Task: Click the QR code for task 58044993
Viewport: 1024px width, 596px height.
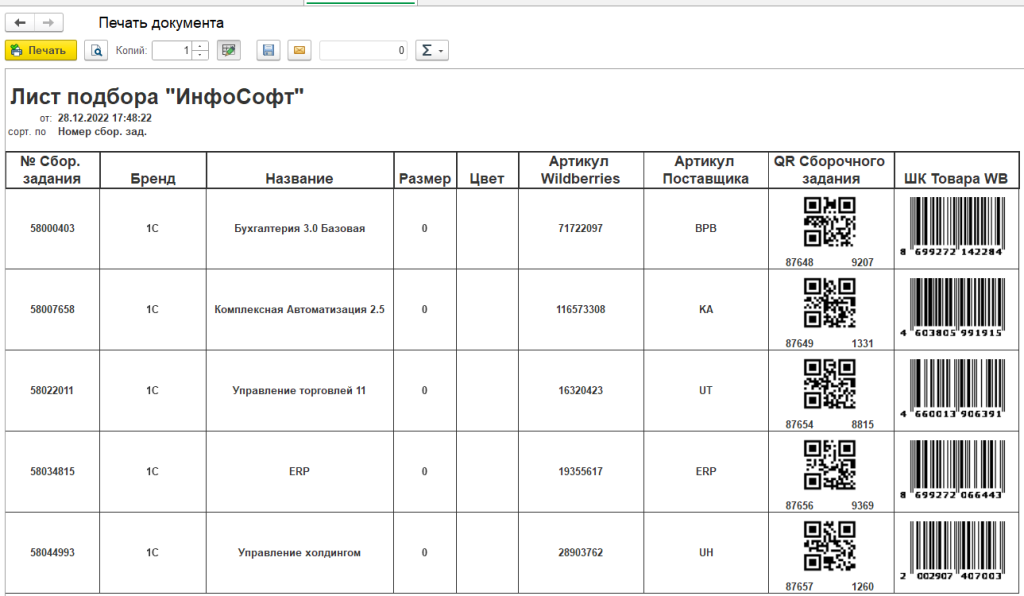Action: pos(829,546)
